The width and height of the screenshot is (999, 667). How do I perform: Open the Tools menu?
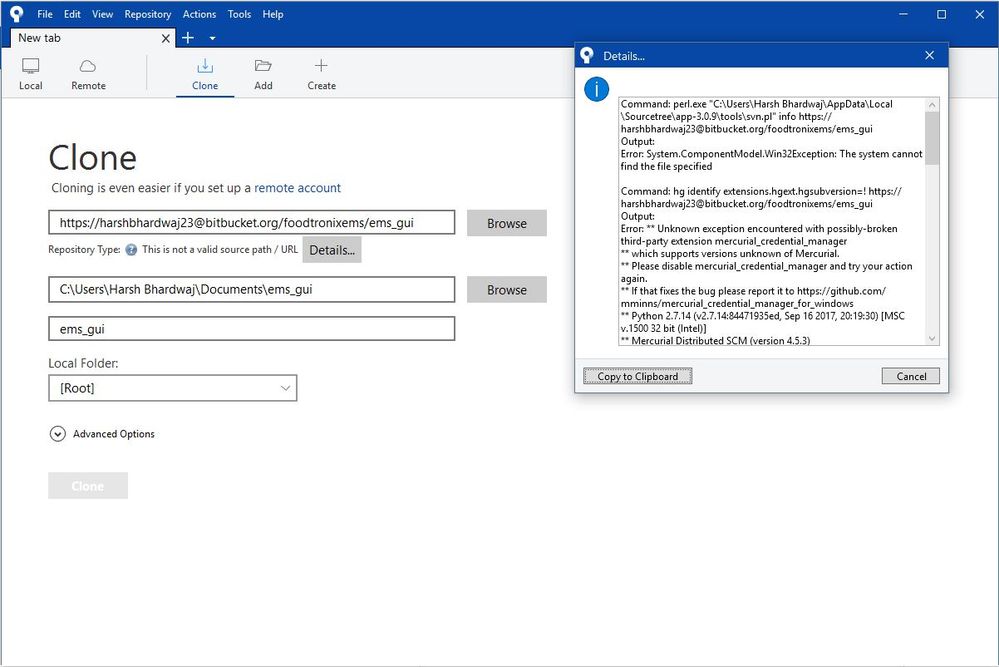click(239, 14)
